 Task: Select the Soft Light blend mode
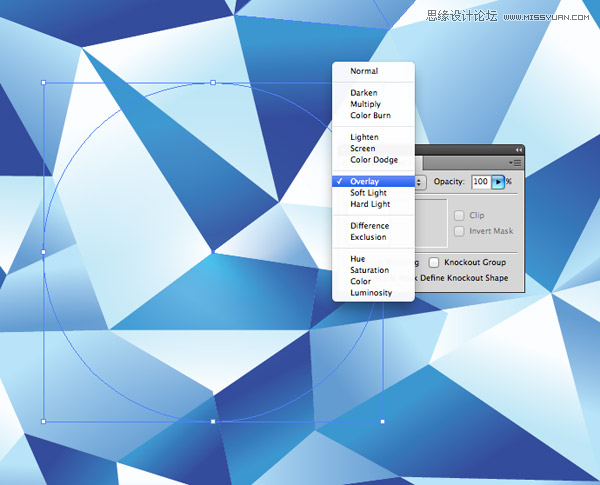[373, 193]
